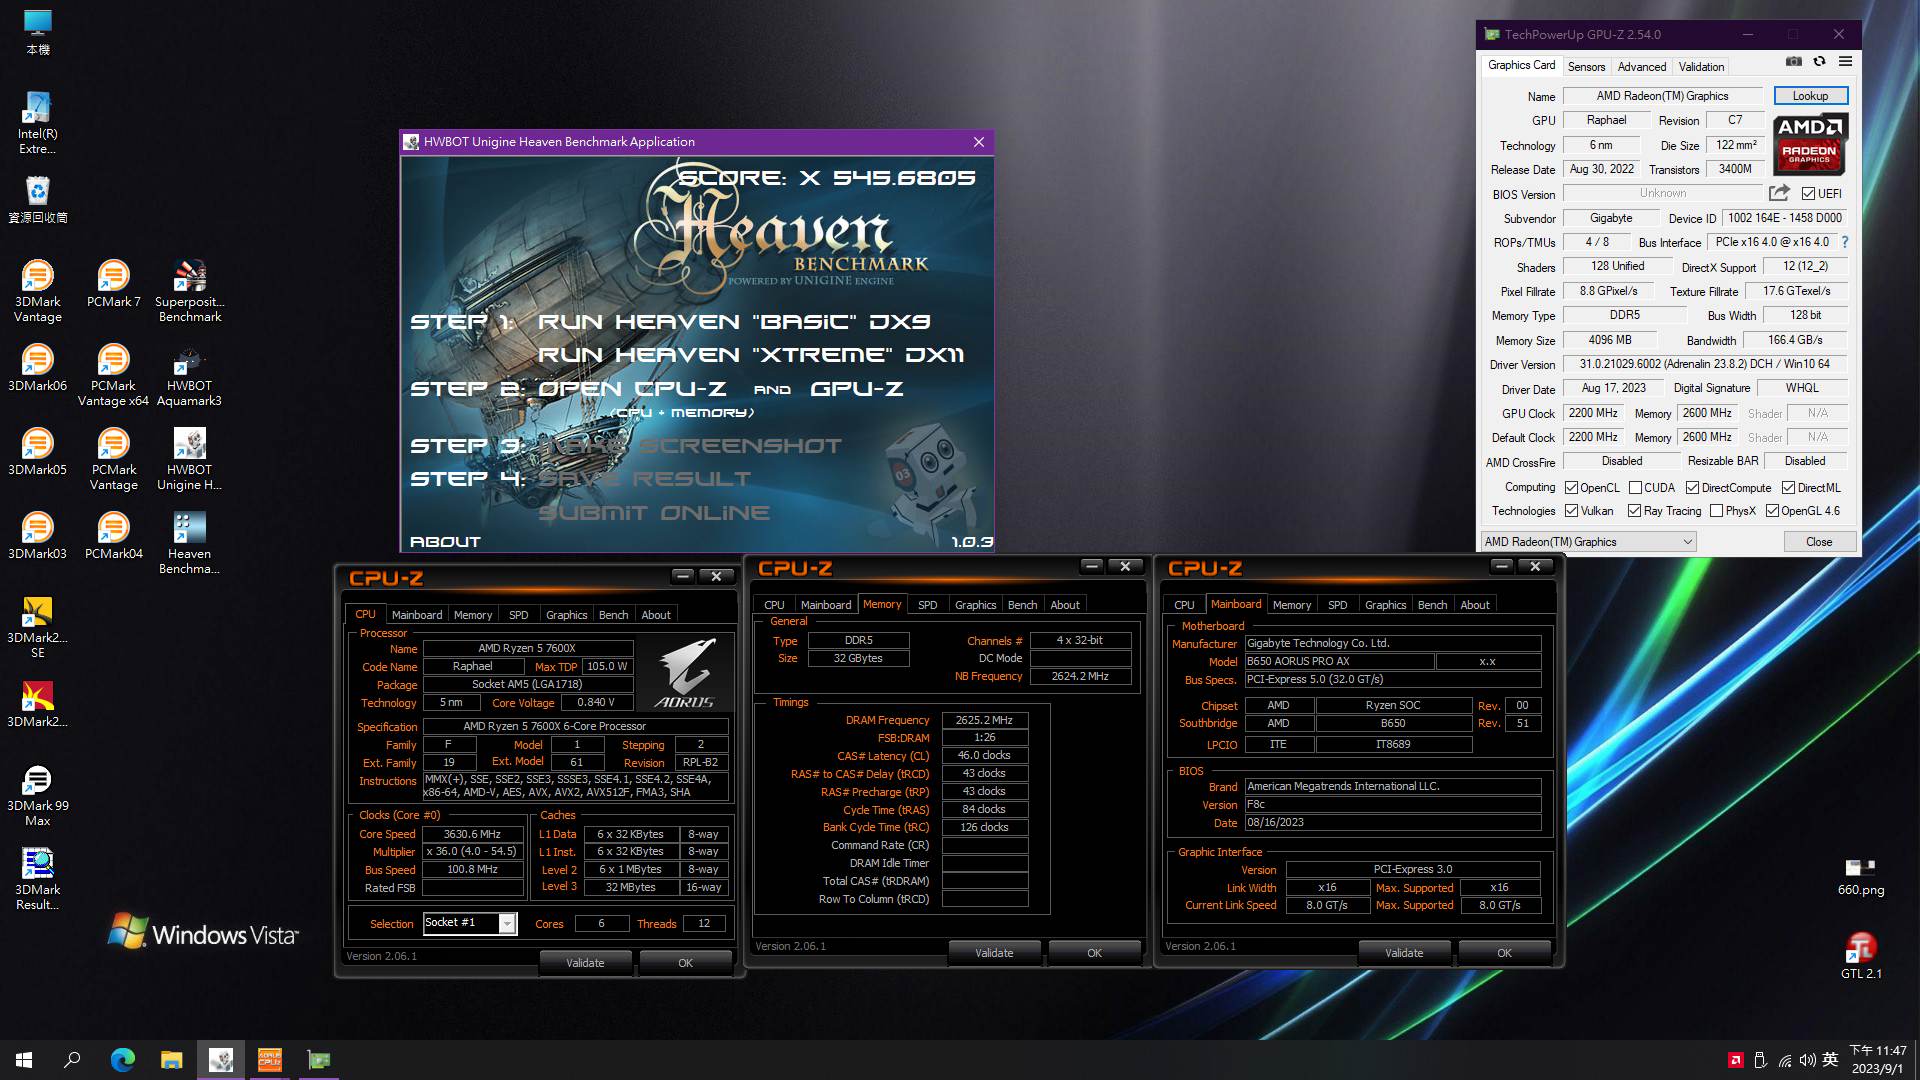Switch to the Validation tab in GPU-Z
1920x1080 pixels.
(x=1701, y=67)
